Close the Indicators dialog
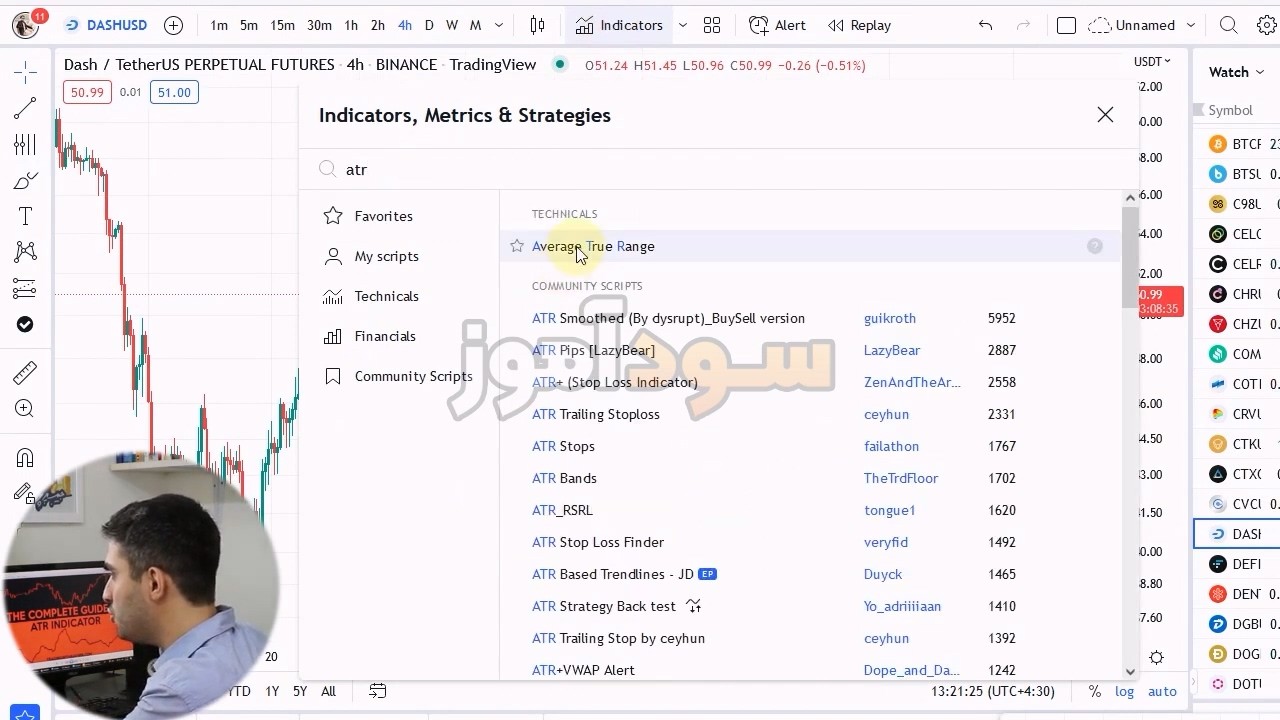1280x720 pixels. point(1105,115)
